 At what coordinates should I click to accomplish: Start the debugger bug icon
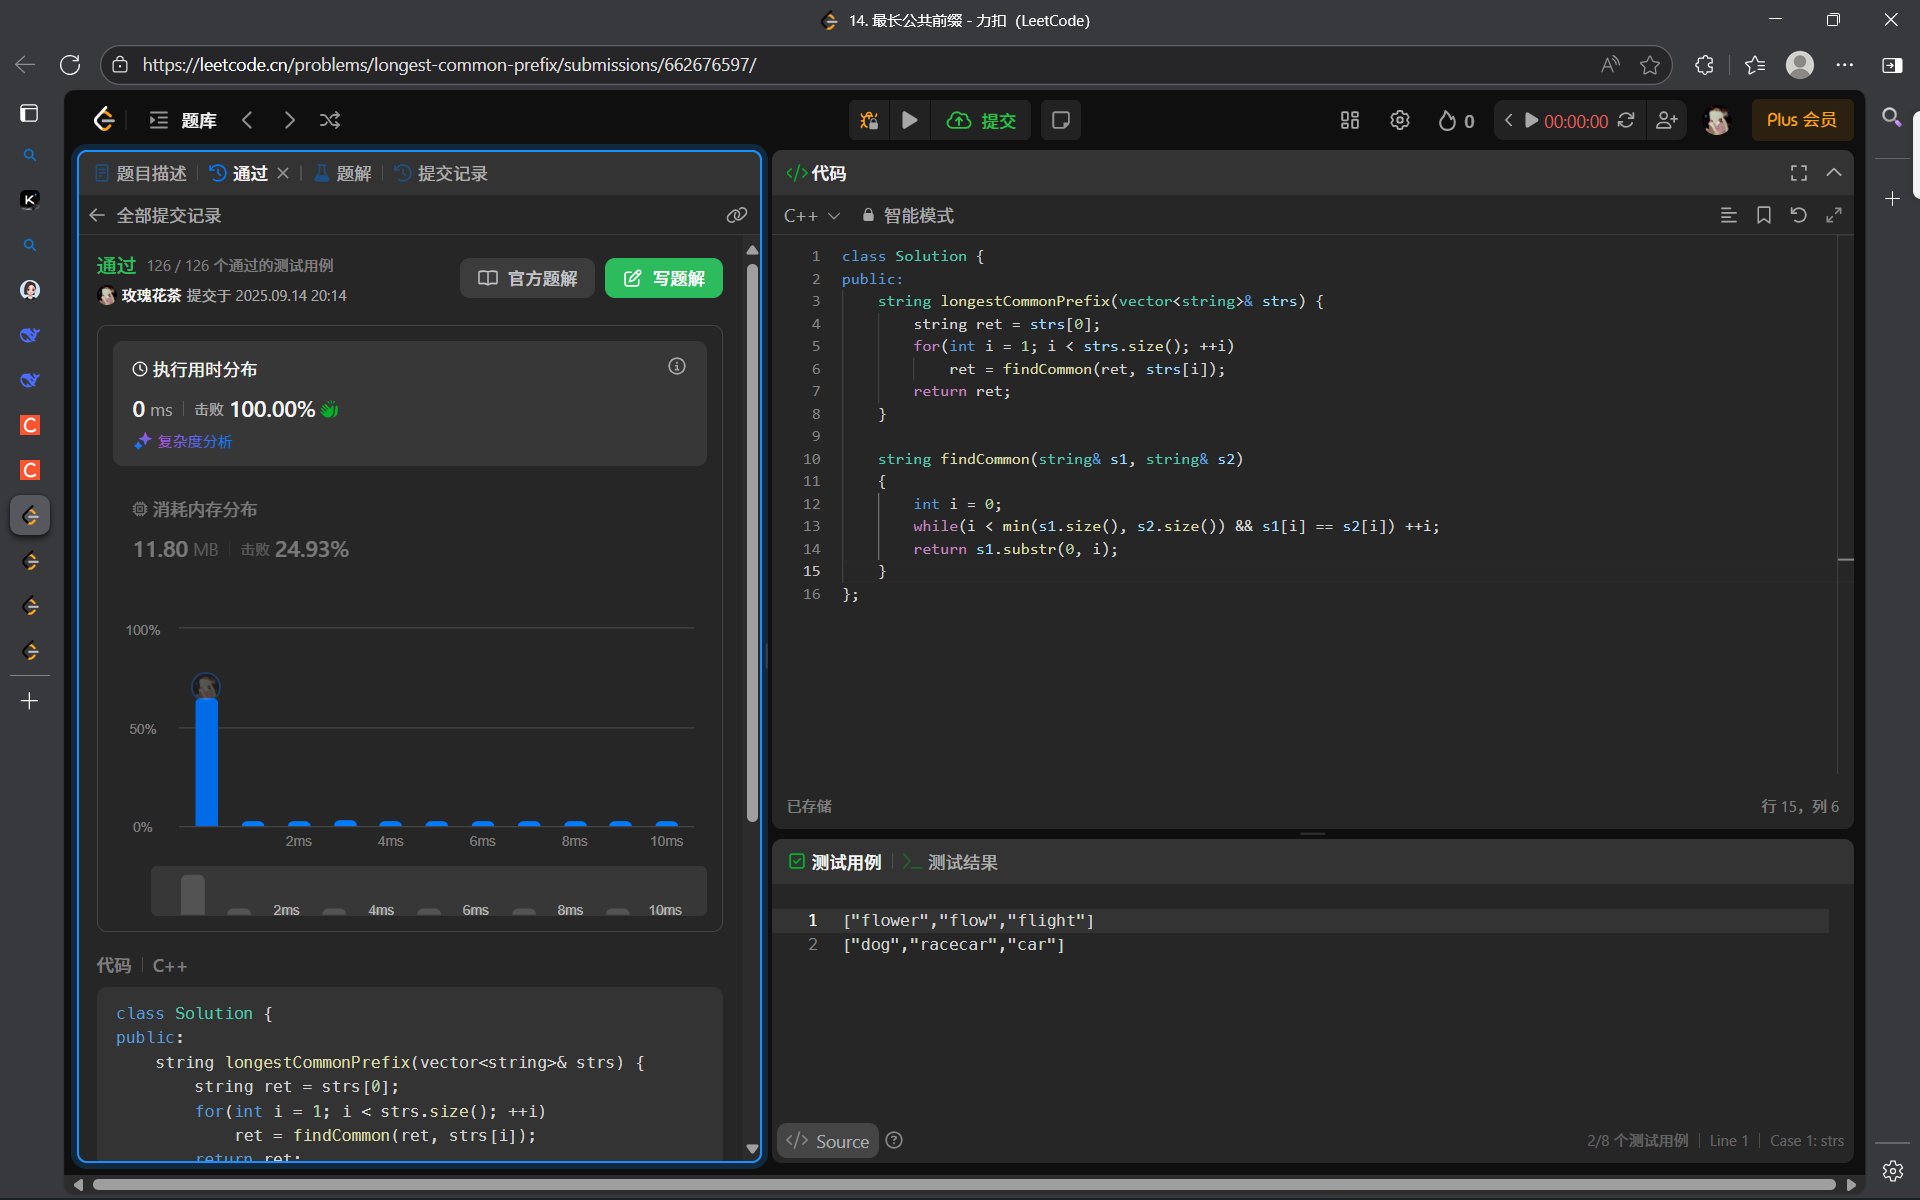tap(869, 120)
